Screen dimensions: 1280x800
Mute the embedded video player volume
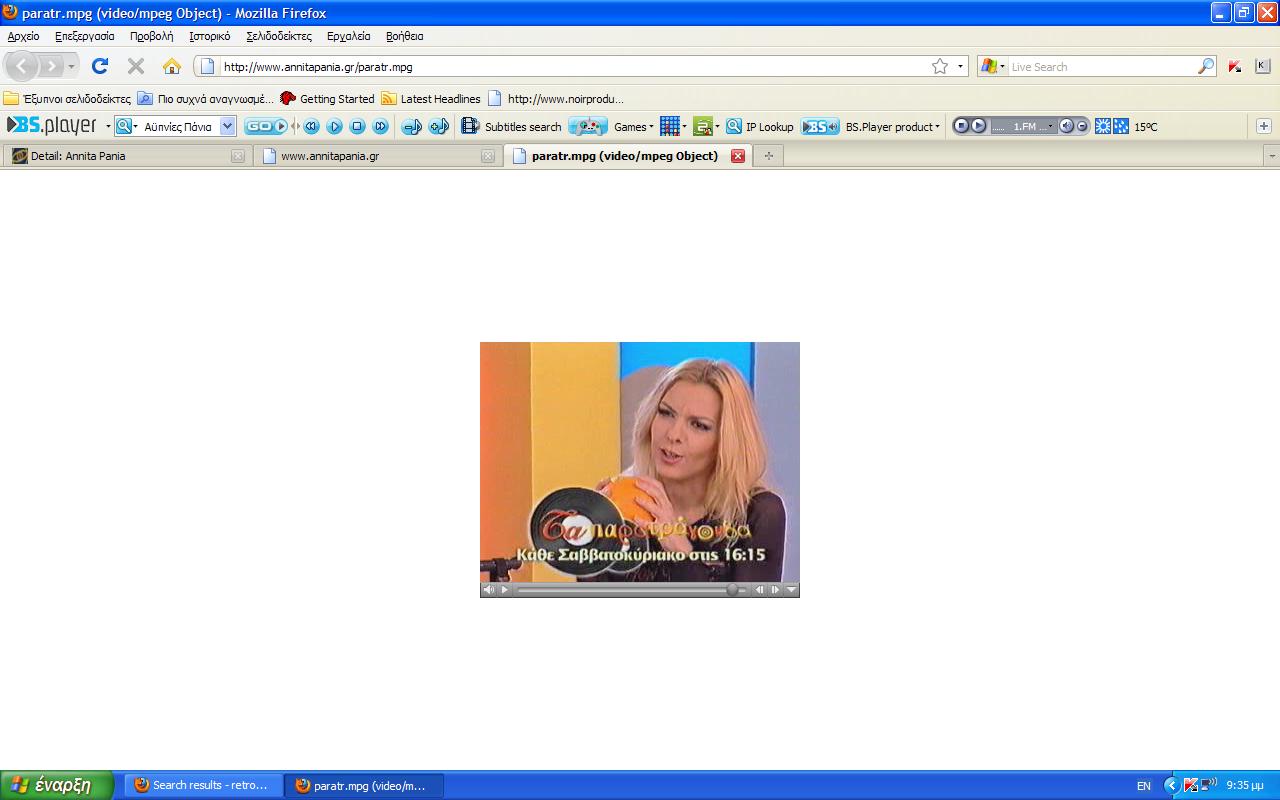click(489, 590)
